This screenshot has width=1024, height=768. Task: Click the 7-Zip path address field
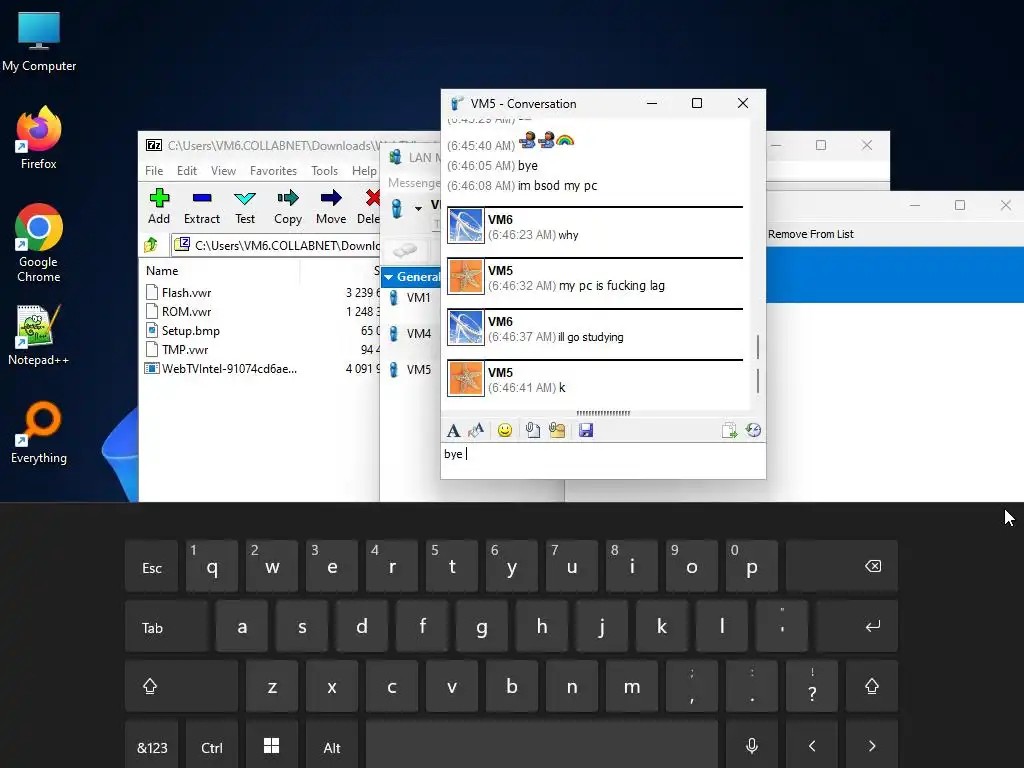[x=276, y=245]
